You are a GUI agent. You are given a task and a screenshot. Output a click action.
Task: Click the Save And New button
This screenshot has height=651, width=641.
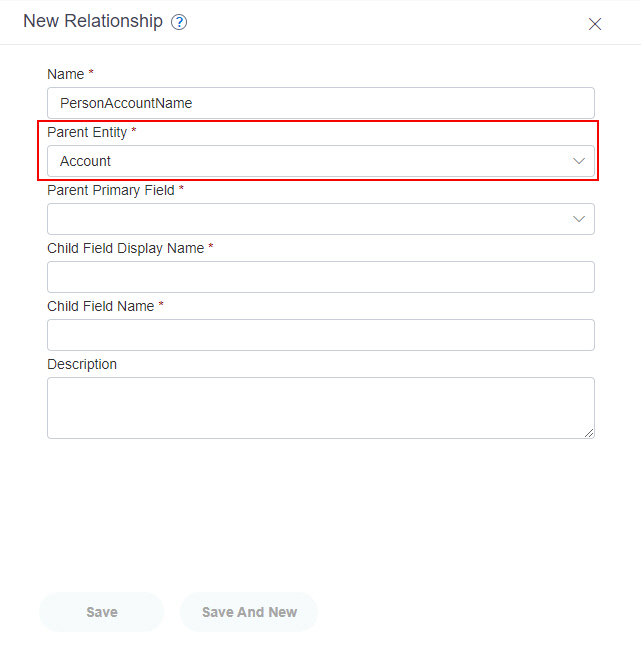(249, 612)
